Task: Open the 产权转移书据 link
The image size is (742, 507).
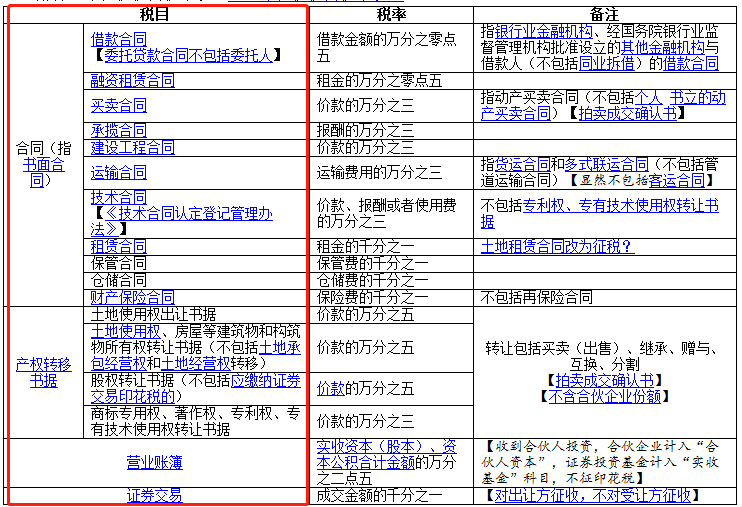Action: click(x=43, y=373)
